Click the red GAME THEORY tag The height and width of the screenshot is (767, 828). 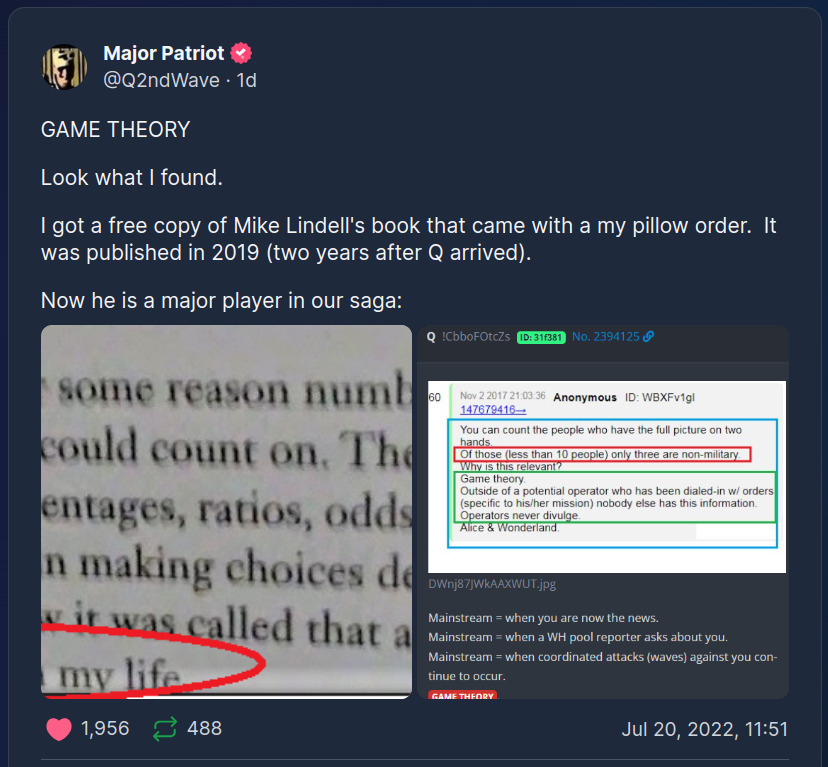pyautogui.click(x=463, y=695)
